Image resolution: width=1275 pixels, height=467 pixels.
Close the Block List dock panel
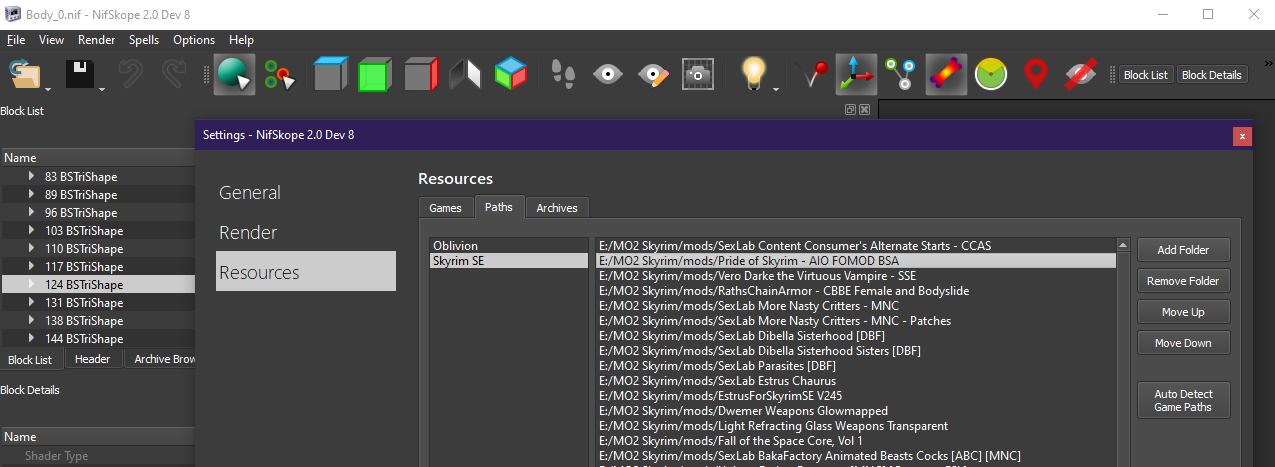tap(864, 109)
